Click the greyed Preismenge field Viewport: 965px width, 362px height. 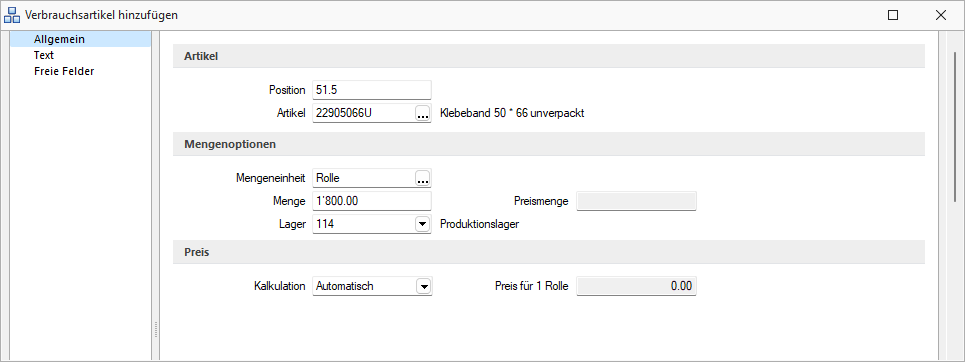point(636,201)
